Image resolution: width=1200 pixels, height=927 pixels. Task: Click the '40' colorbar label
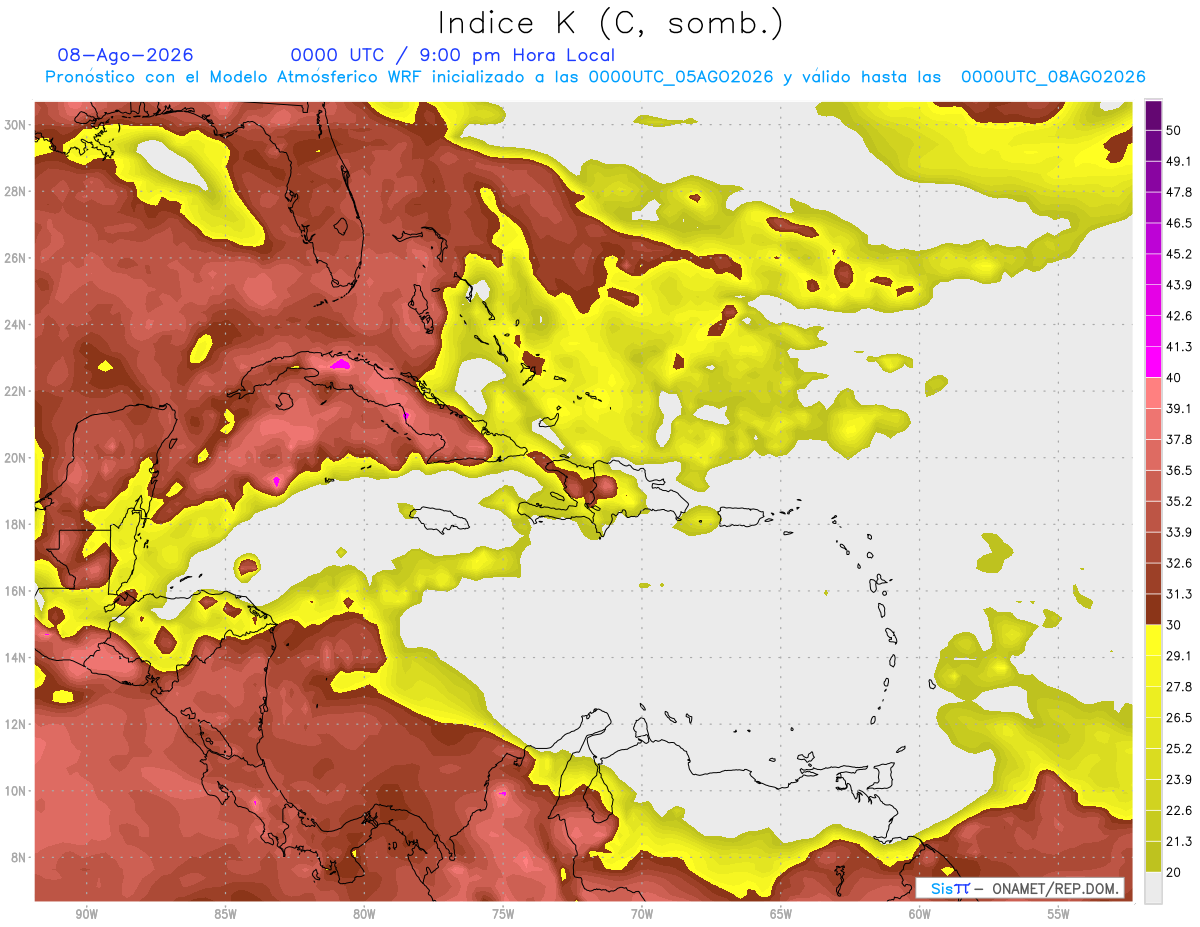click(1174, 378)
